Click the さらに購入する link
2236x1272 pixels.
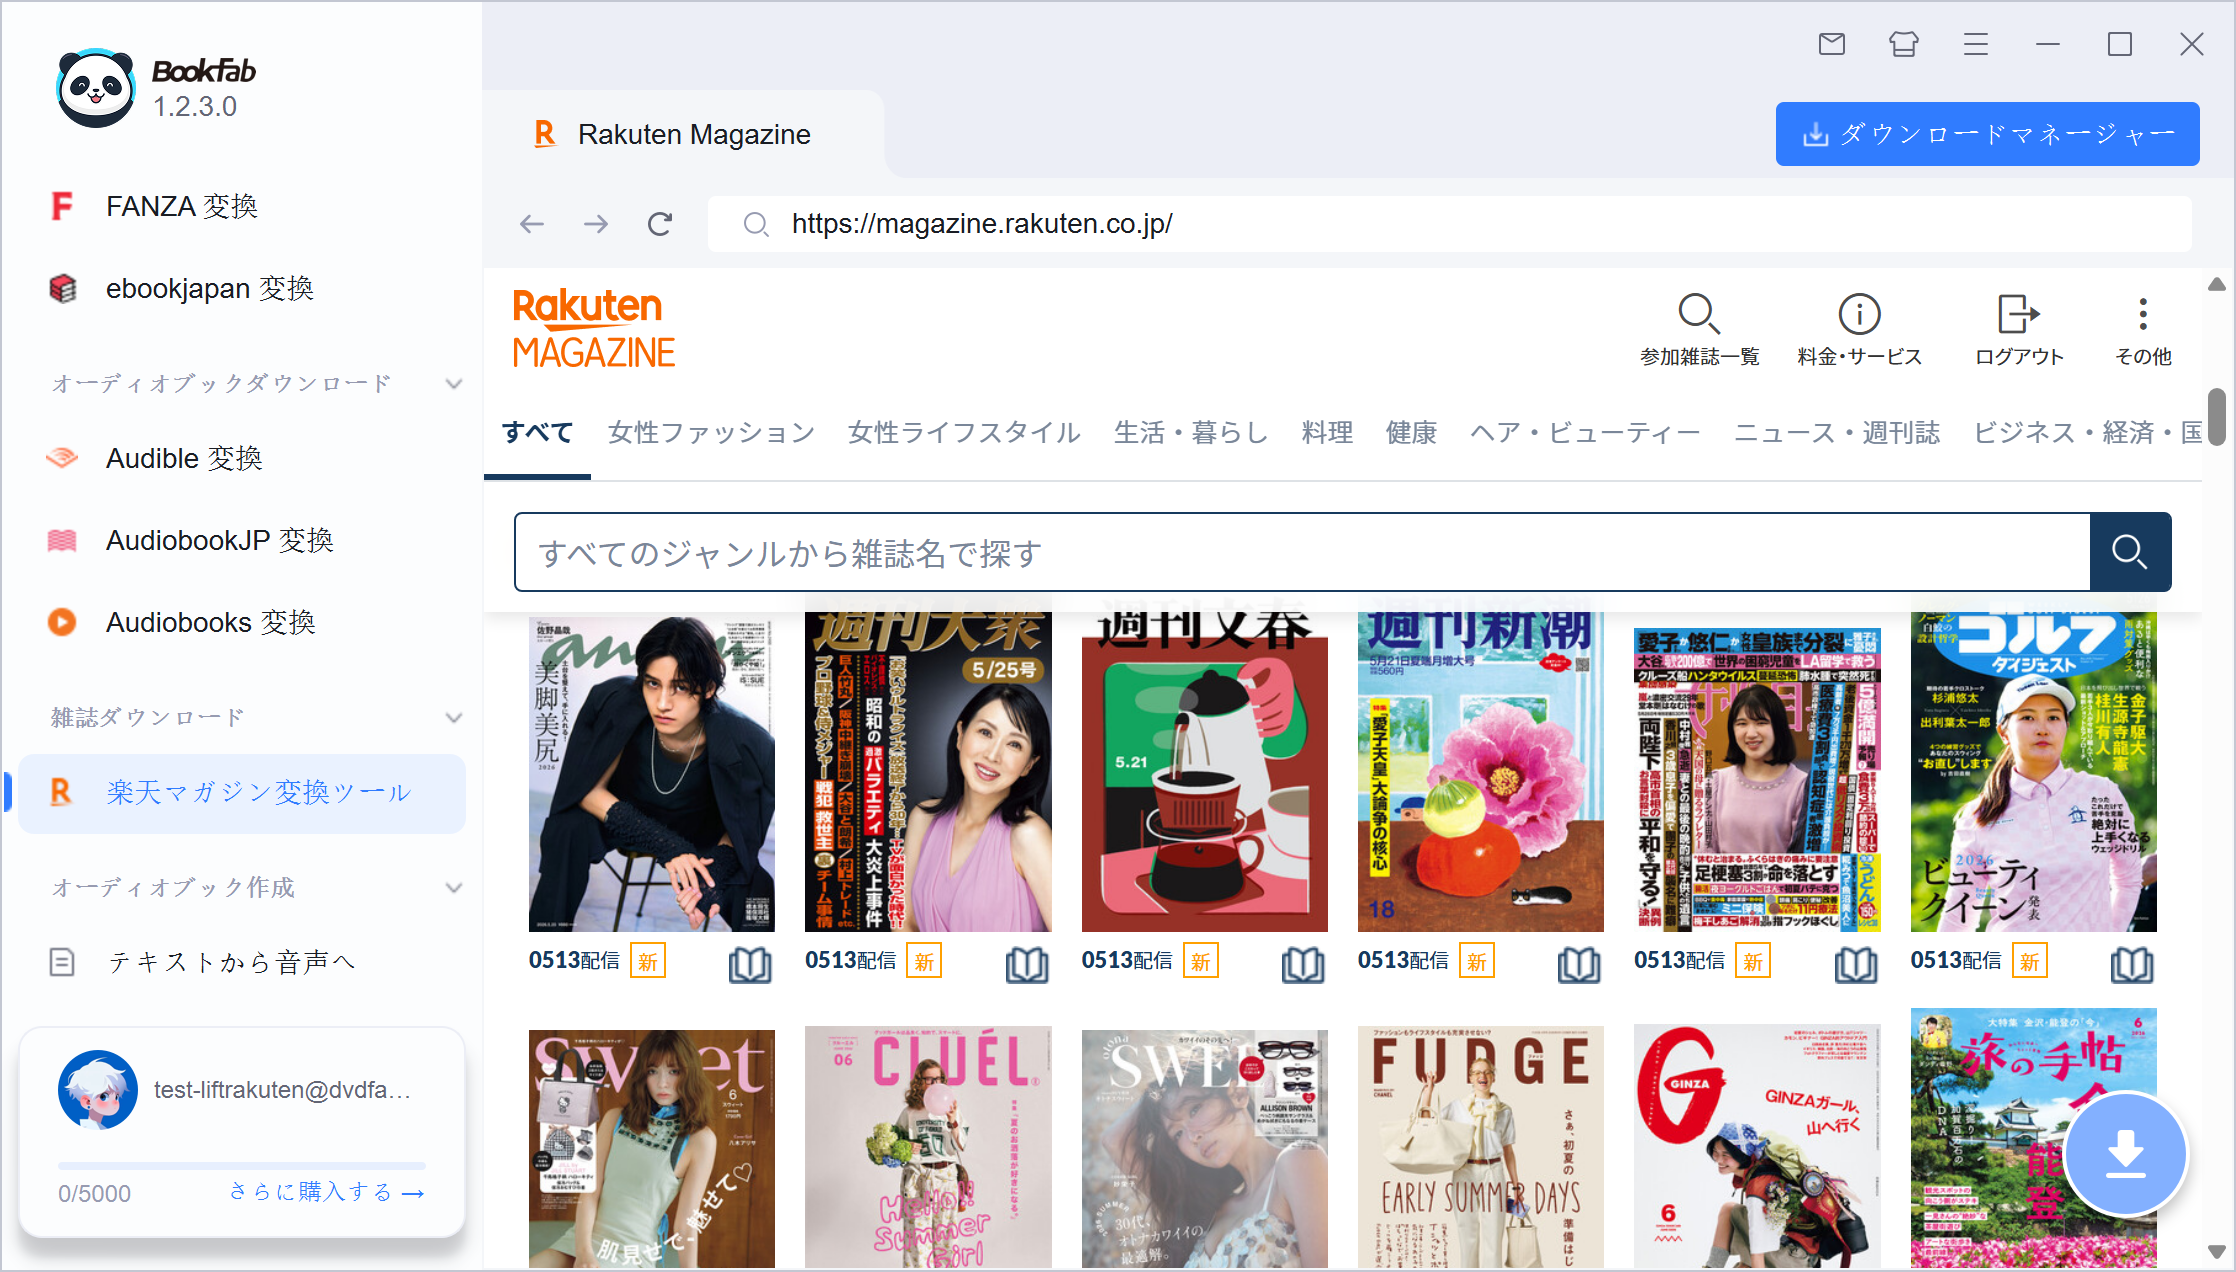tap(327, 1192)
